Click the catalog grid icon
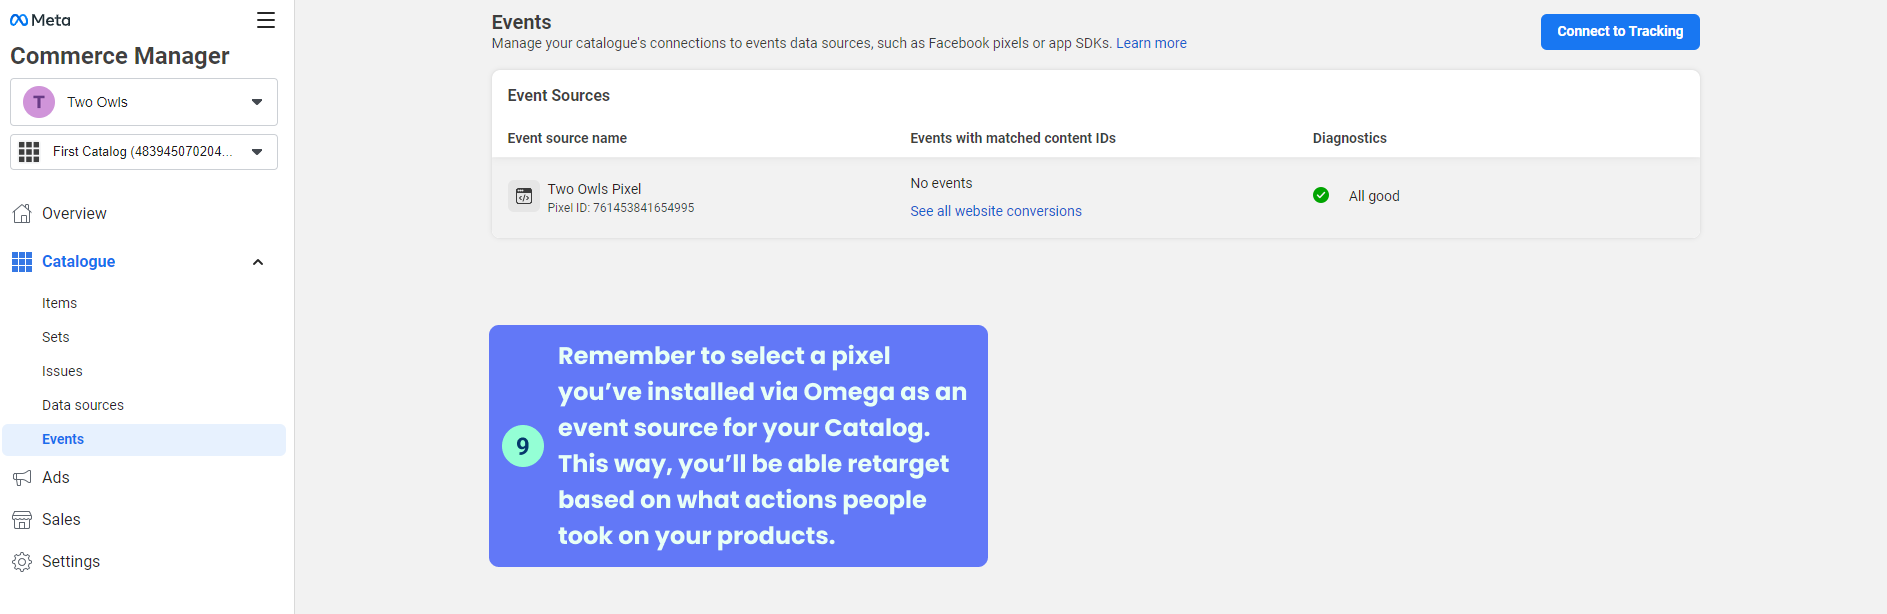Image resolution: width=1887 pixels, height=614 pixels. 29,152
